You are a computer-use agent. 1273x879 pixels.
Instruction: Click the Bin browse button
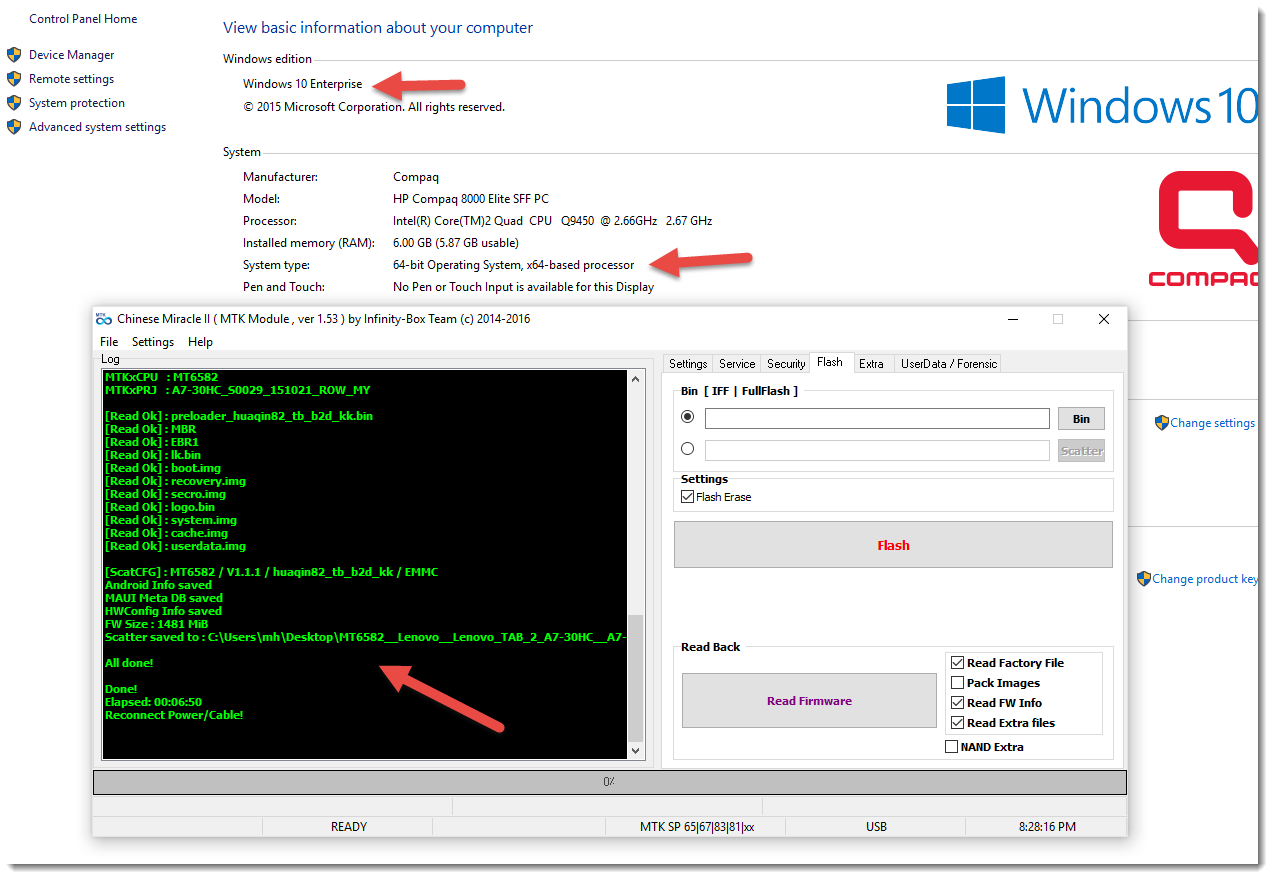[1081, 418]
